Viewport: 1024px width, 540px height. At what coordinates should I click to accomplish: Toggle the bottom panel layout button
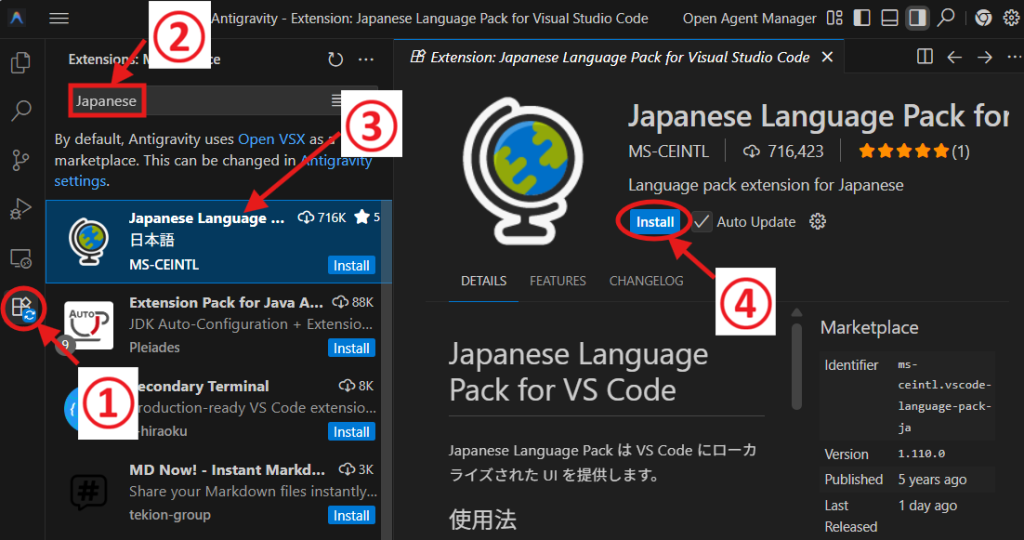pos(889,18)
